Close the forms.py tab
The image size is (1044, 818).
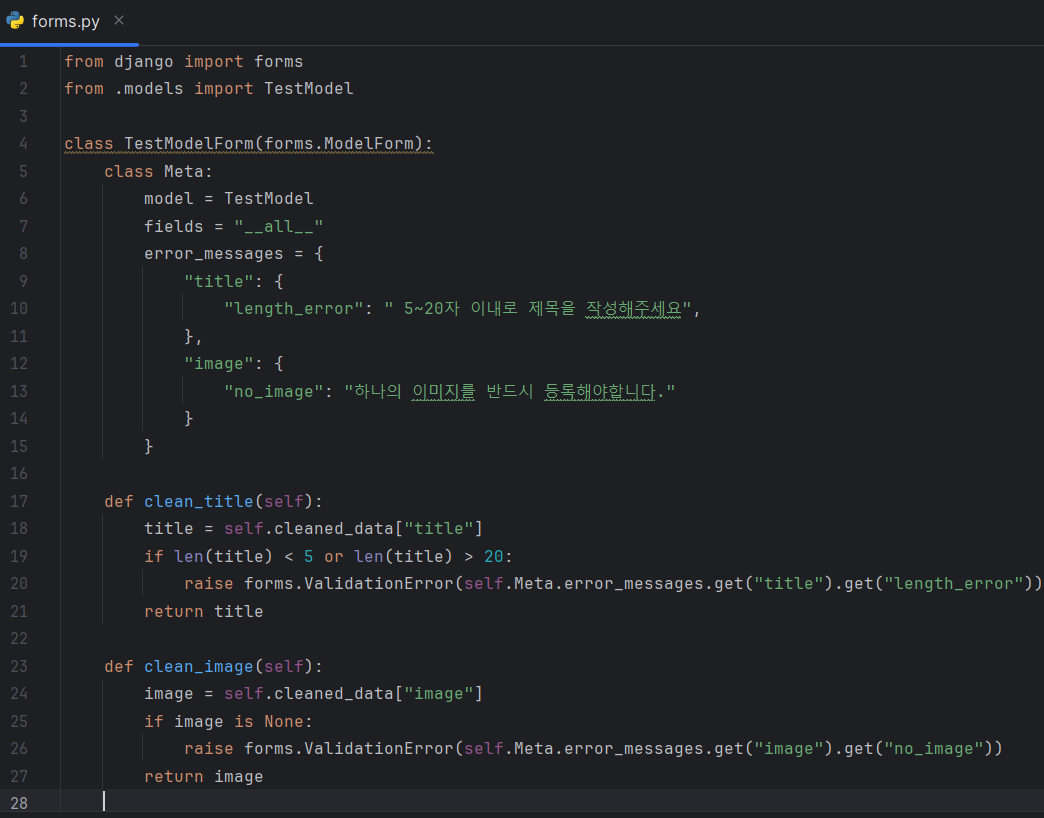(x=119, y=21)
